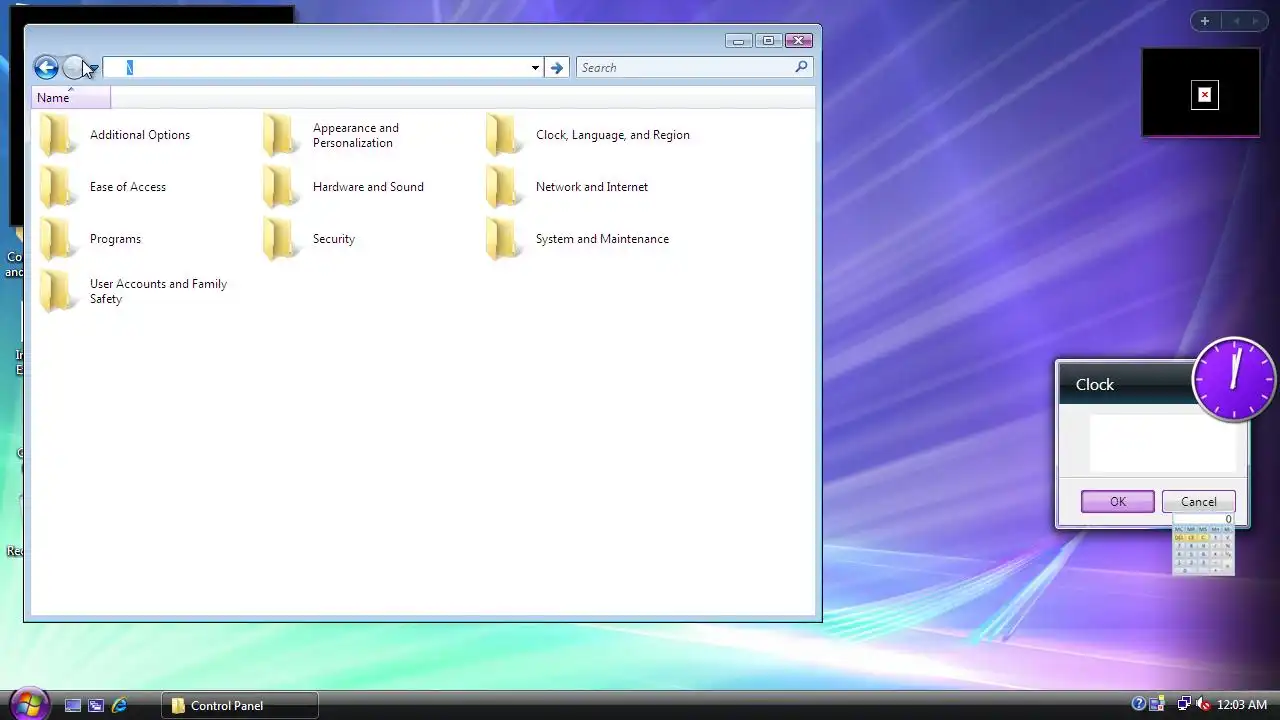The image size is (1280, 720).
Task: Click the sidebar previous gadgets arrow
Action: [1236, 21]
